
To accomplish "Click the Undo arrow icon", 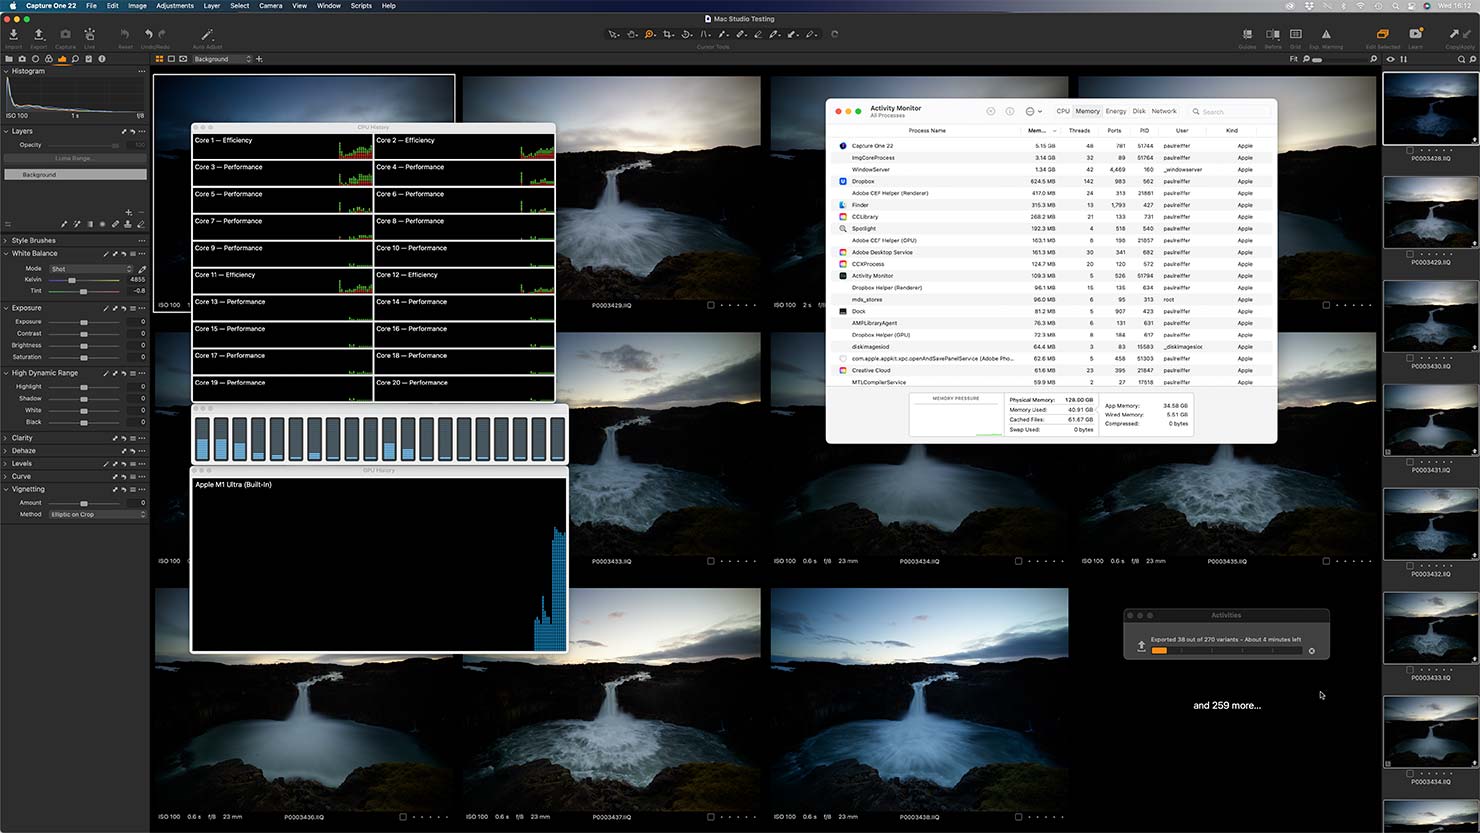I will pyautogui.click(x=149, y=34).
